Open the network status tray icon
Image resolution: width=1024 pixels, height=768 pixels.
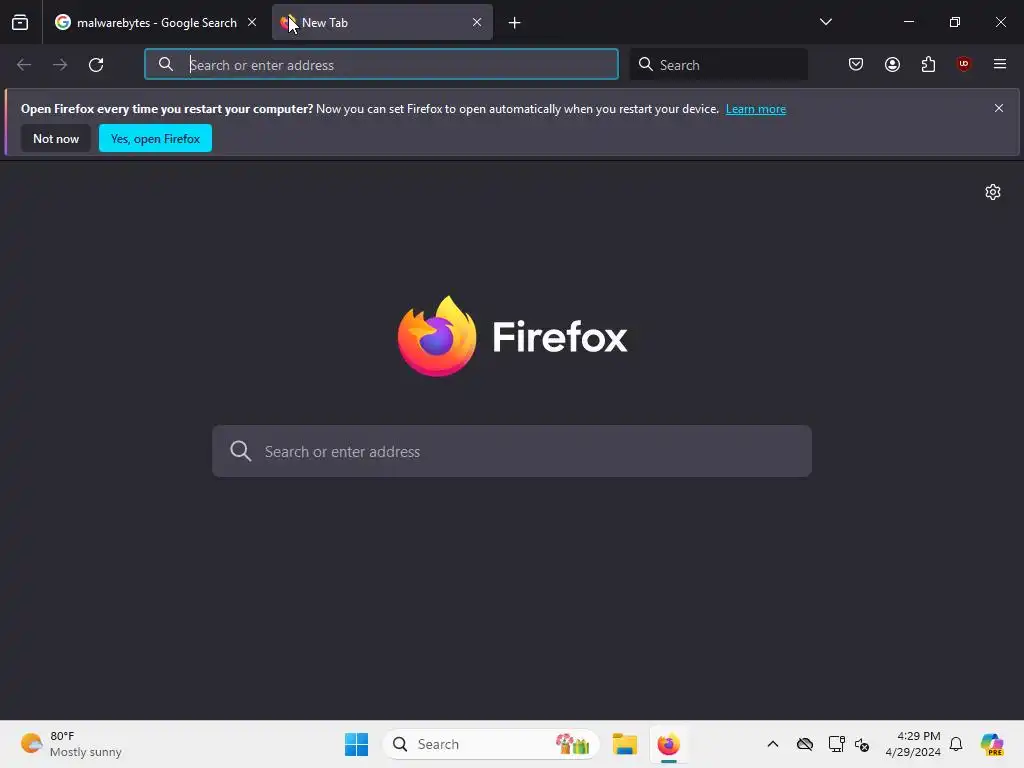pyautogui.click(x=836, y=744)
